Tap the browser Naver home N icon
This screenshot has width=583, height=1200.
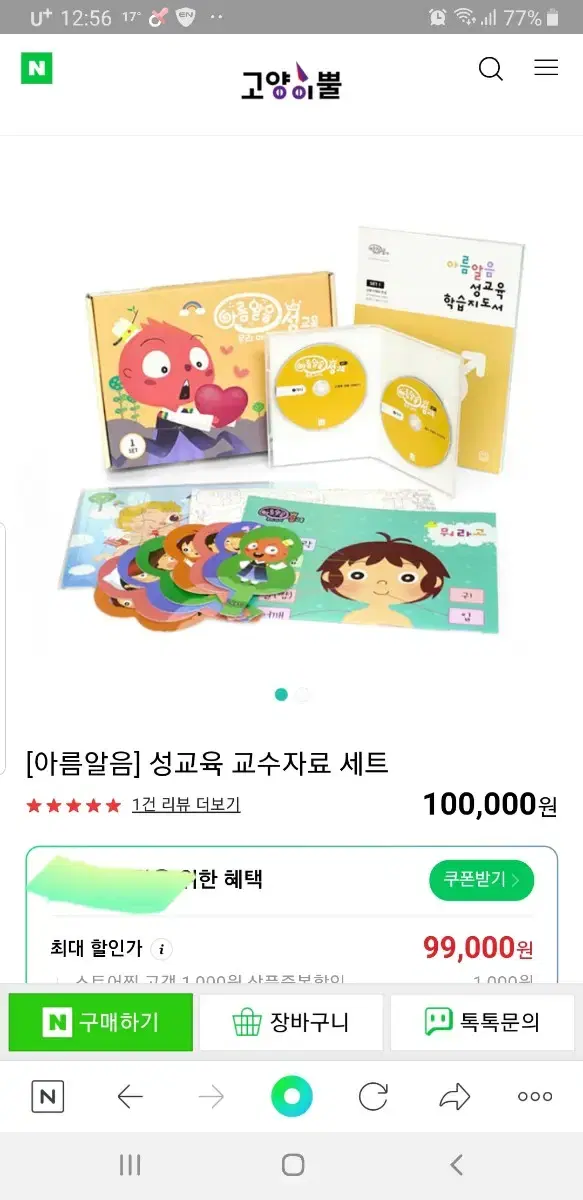click(x=48, y=1097)
